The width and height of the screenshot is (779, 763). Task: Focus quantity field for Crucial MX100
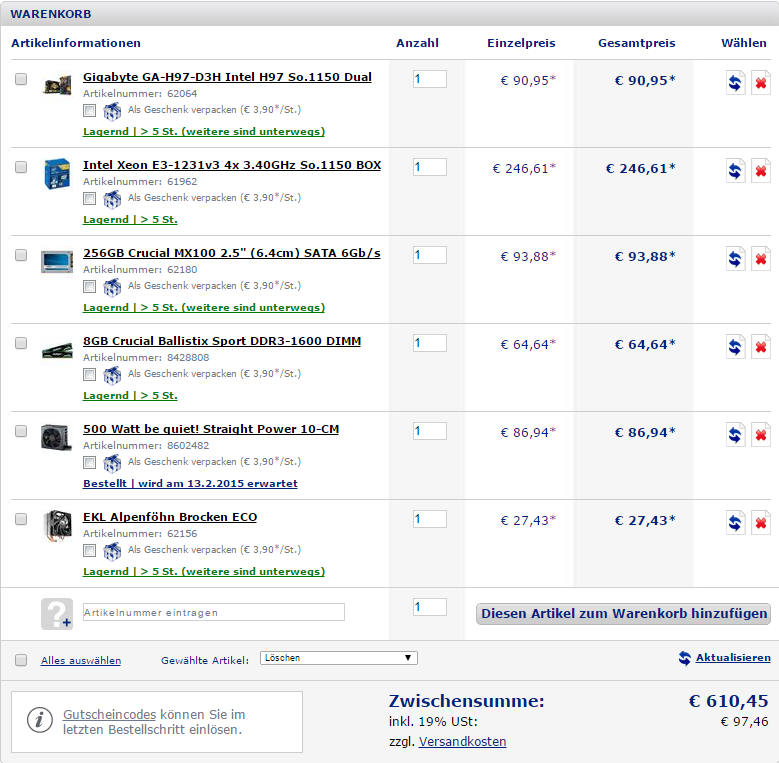pyautogui.click(x=430, y=255)
